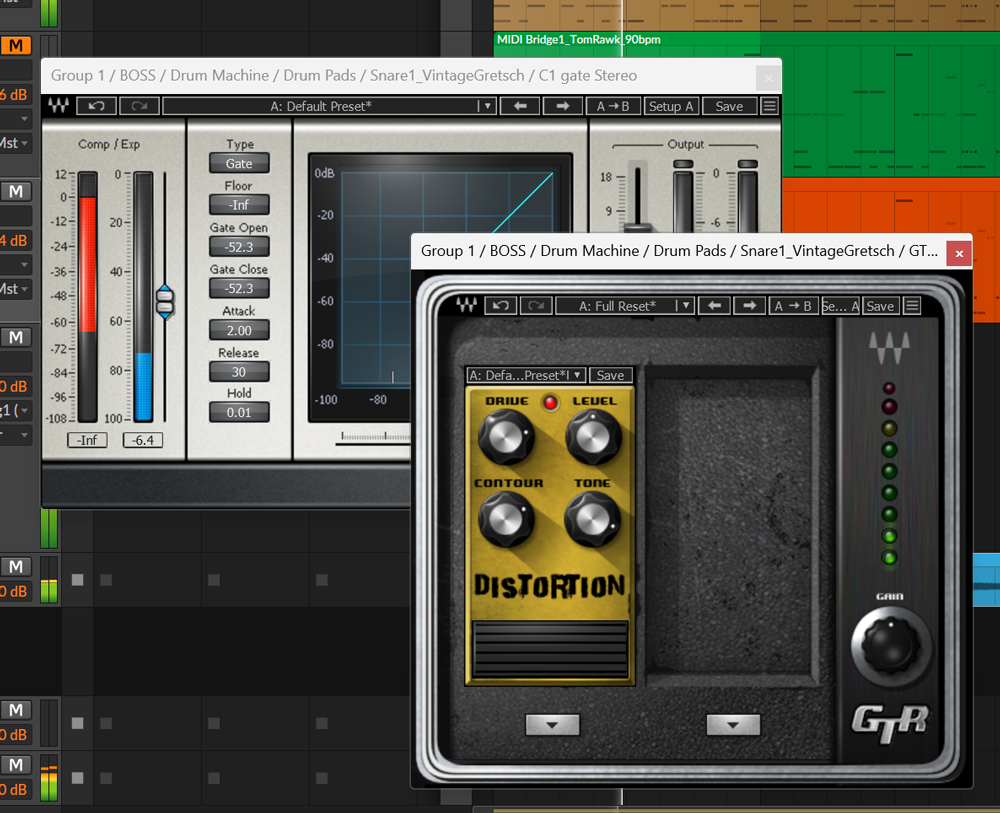Click the Comp/Exp threshold slider handle
The image size is (1000, 813).
165,299
